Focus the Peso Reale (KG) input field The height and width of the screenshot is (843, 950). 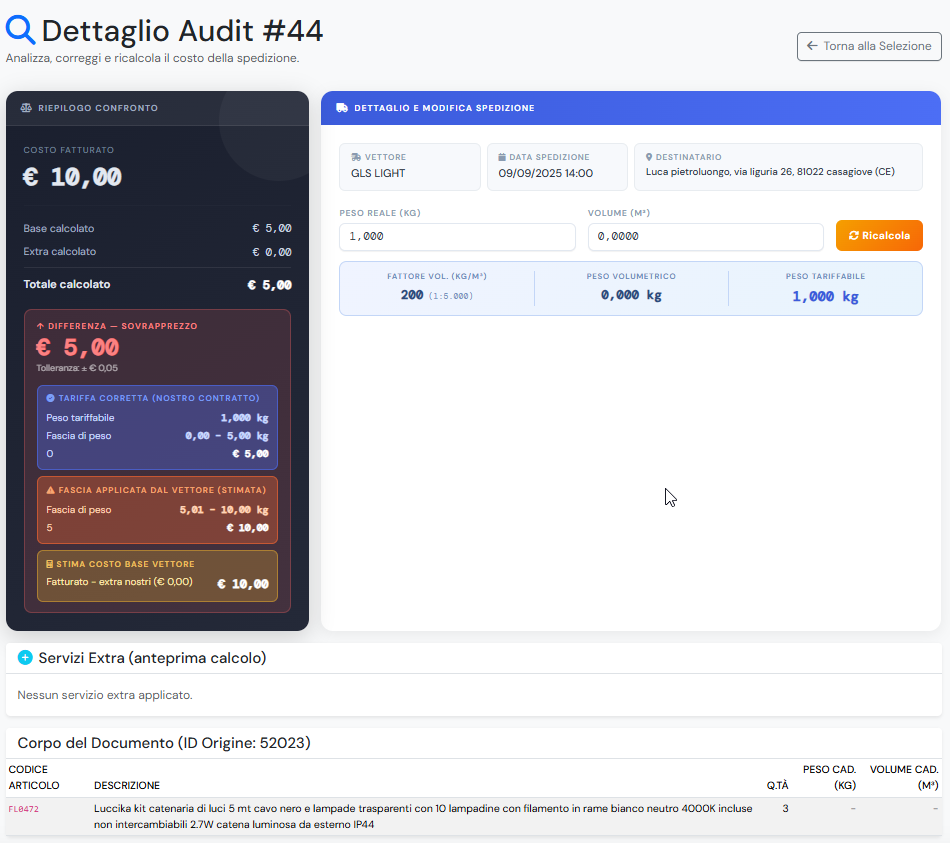click(457, 237)
